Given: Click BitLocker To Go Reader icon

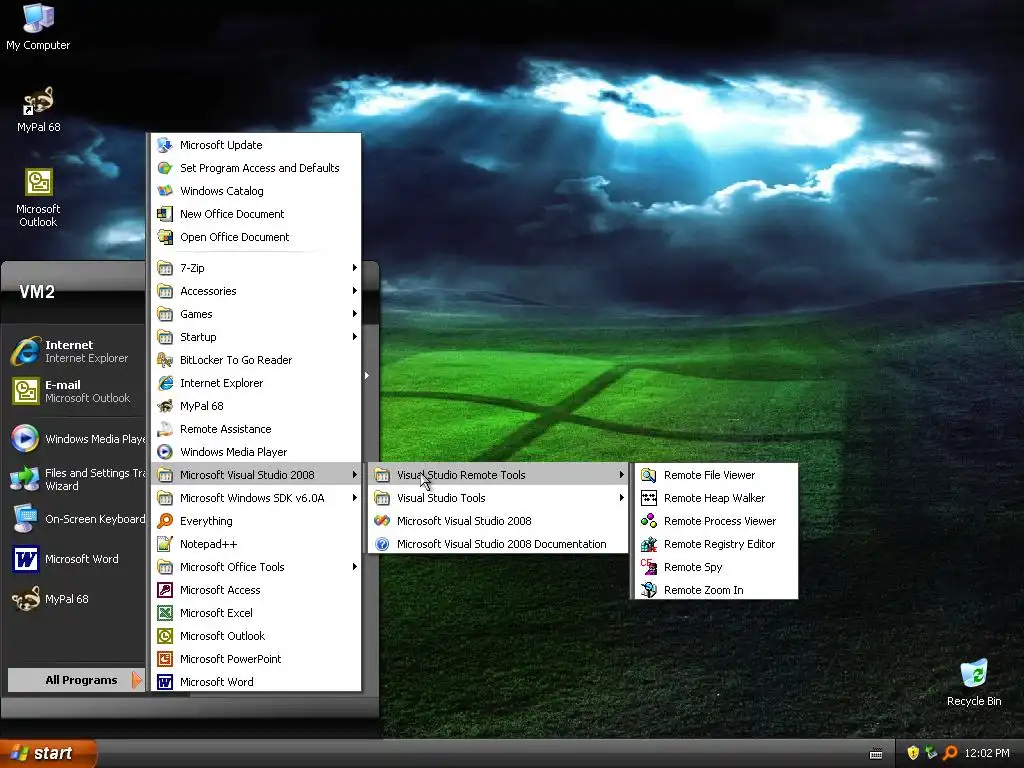Looking at the screenshot, I should pyautogui.click(x=165, y=360).
